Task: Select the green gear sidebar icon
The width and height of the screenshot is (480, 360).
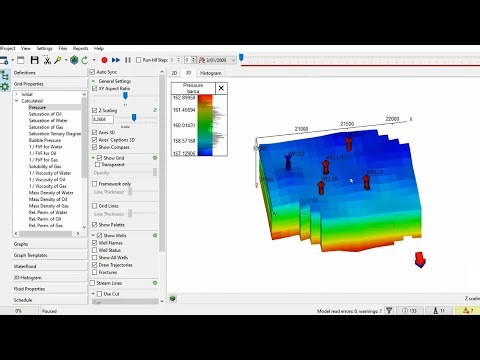Action: (x=5, y=87)
